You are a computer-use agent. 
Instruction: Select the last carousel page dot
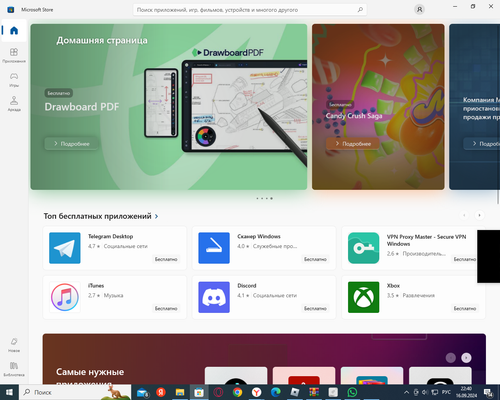pyautogui.click(x=271, y=198)
